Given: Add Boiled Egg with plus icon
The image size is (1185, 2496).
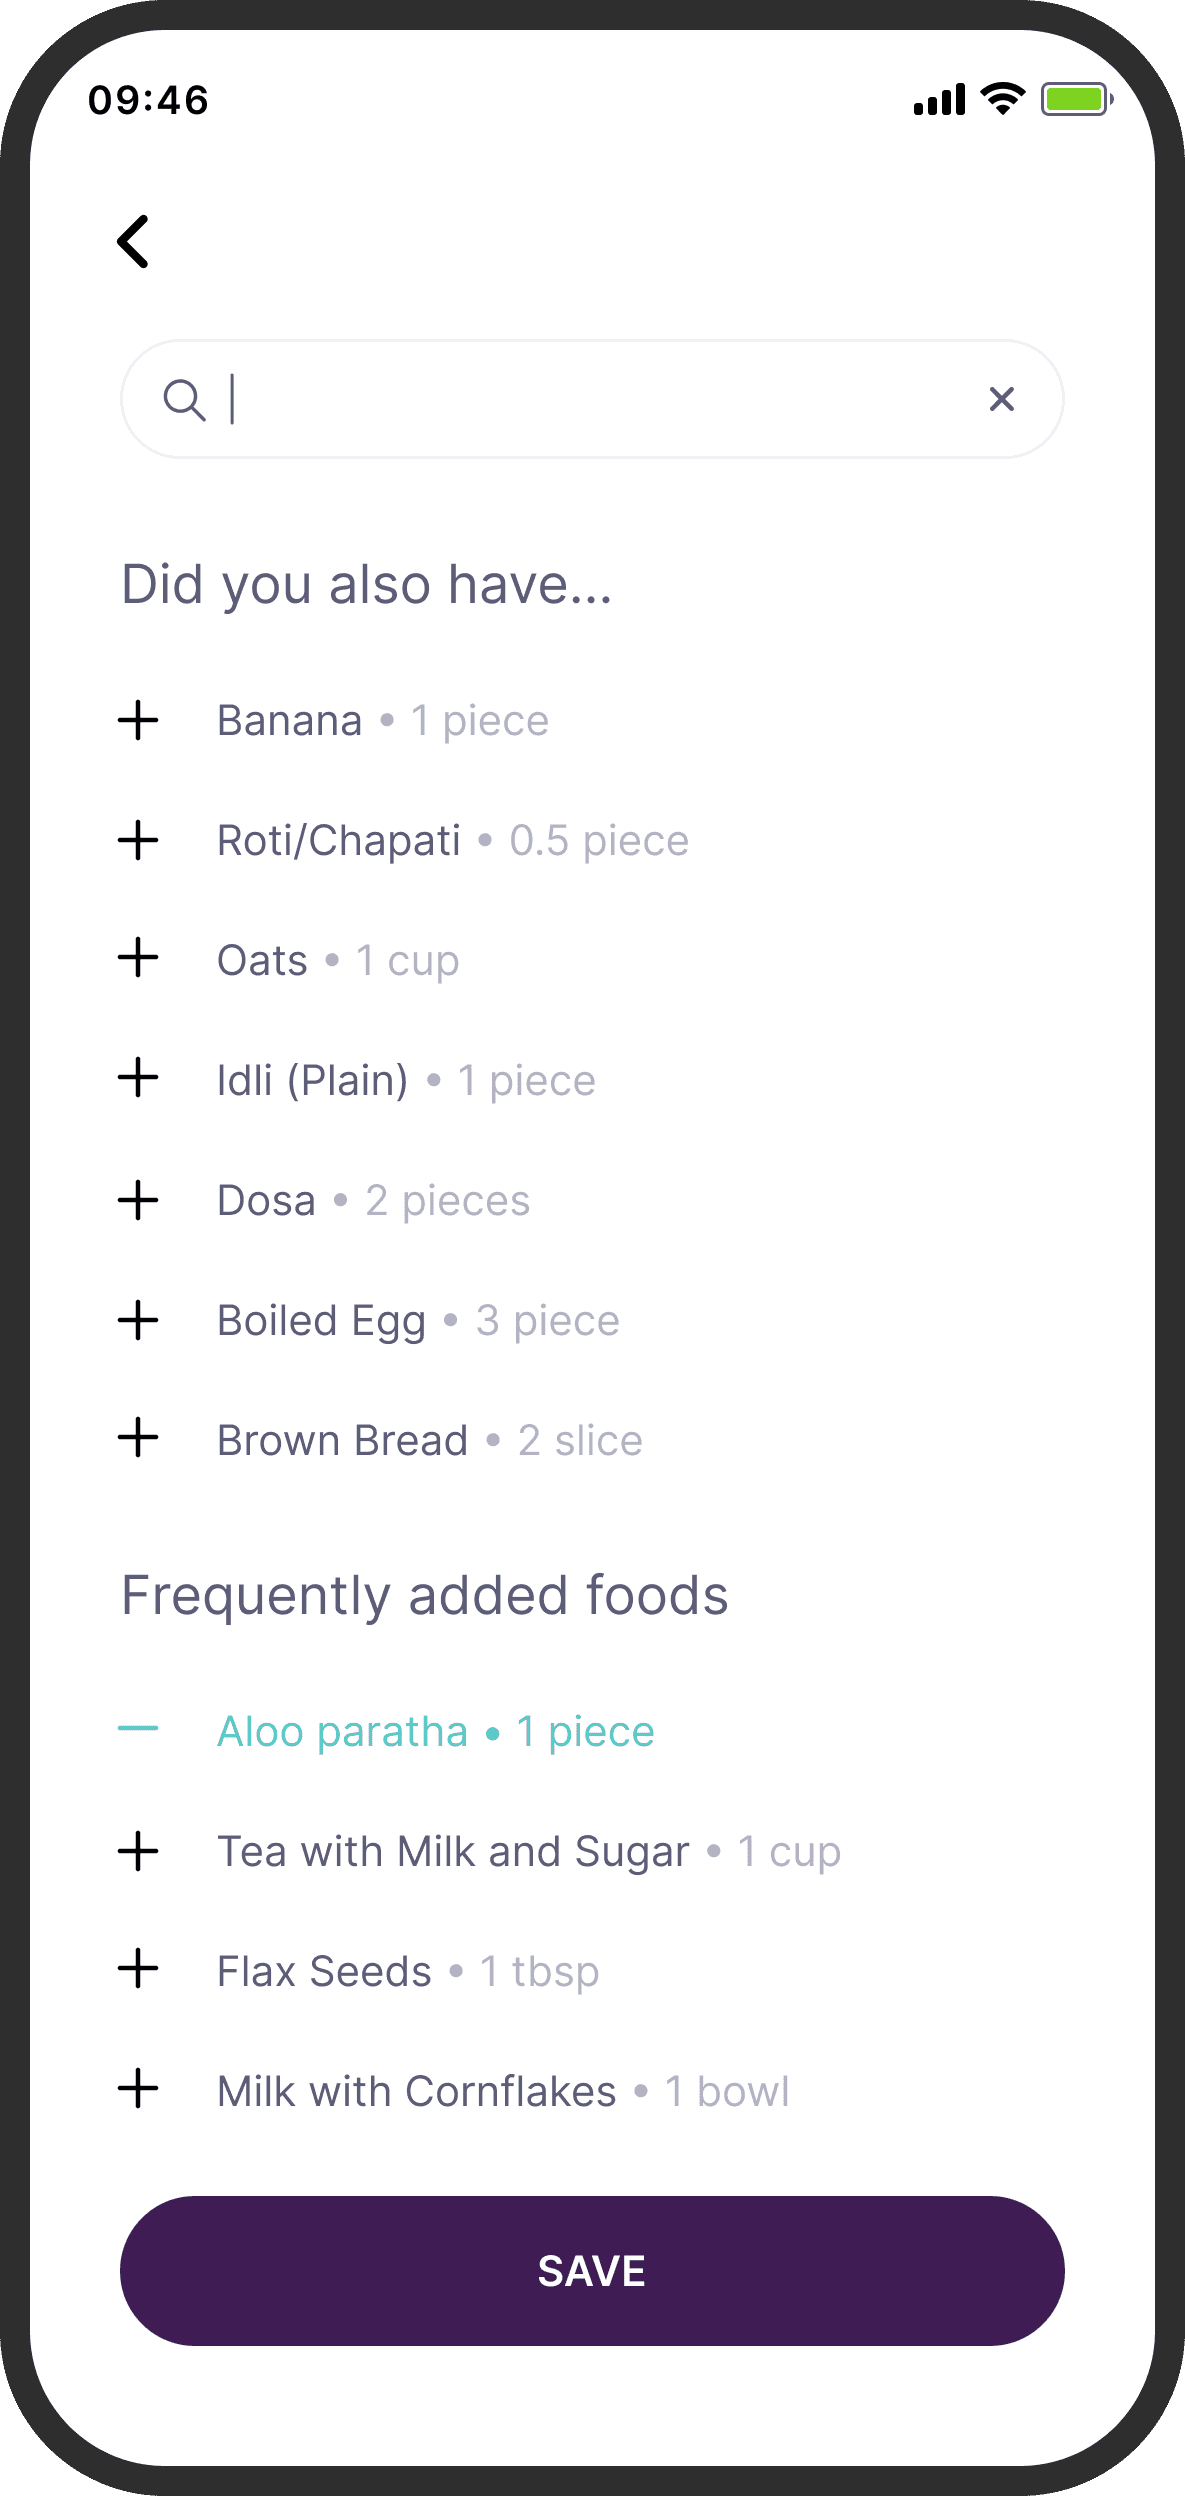Looking at the screenshot, I should [138, 1320].
